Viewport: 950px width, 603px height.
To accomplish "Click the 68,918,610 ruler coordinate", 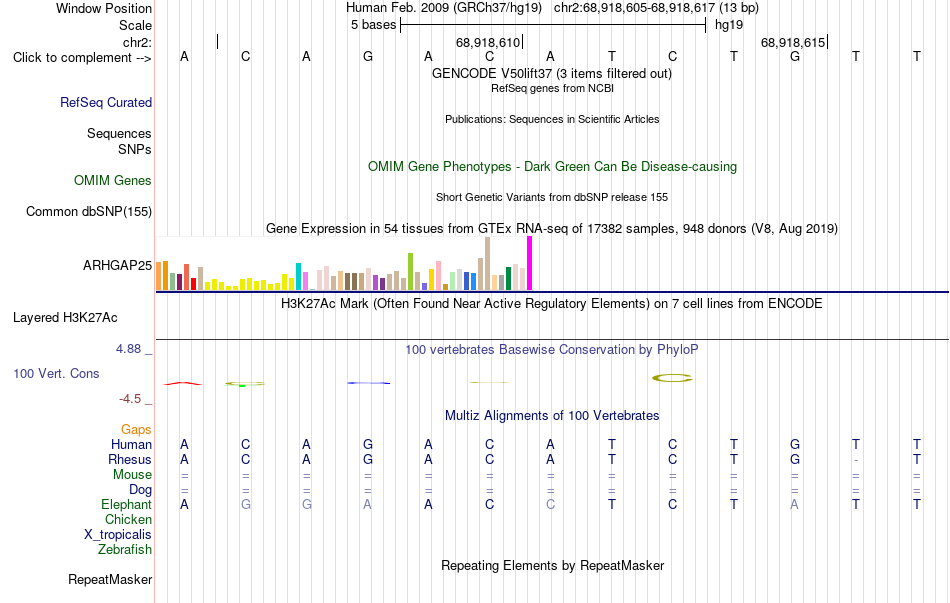I will 488,42.
